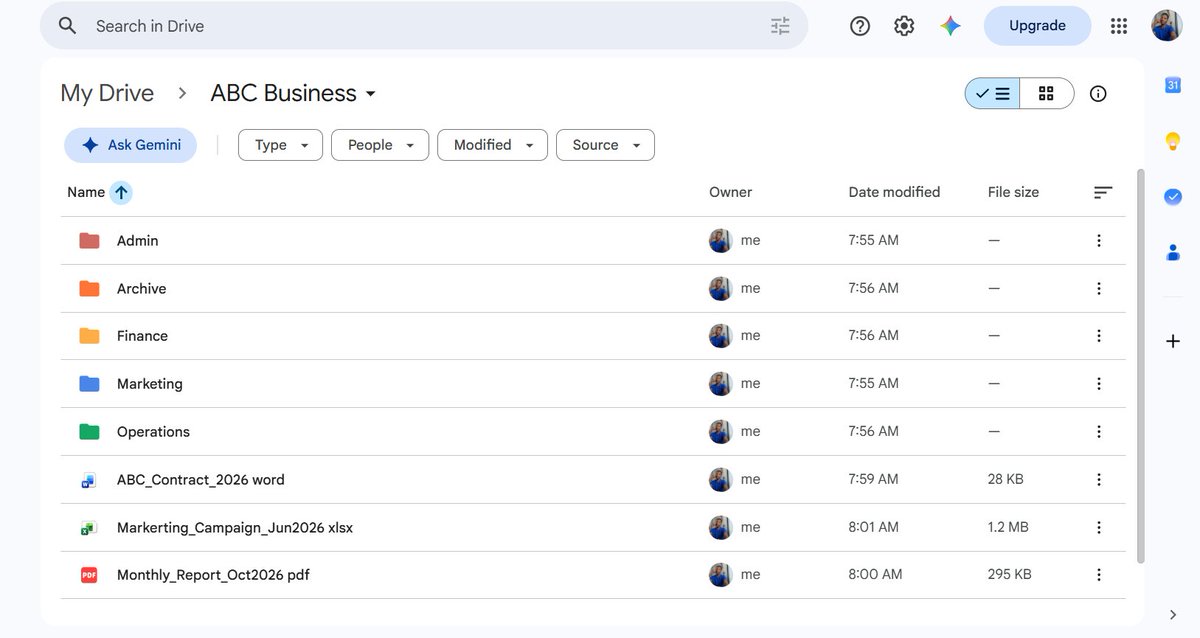Click the Upgrade button
Image resolution: width=1200 pixels, height=638 pixels.
[1037, 26]
